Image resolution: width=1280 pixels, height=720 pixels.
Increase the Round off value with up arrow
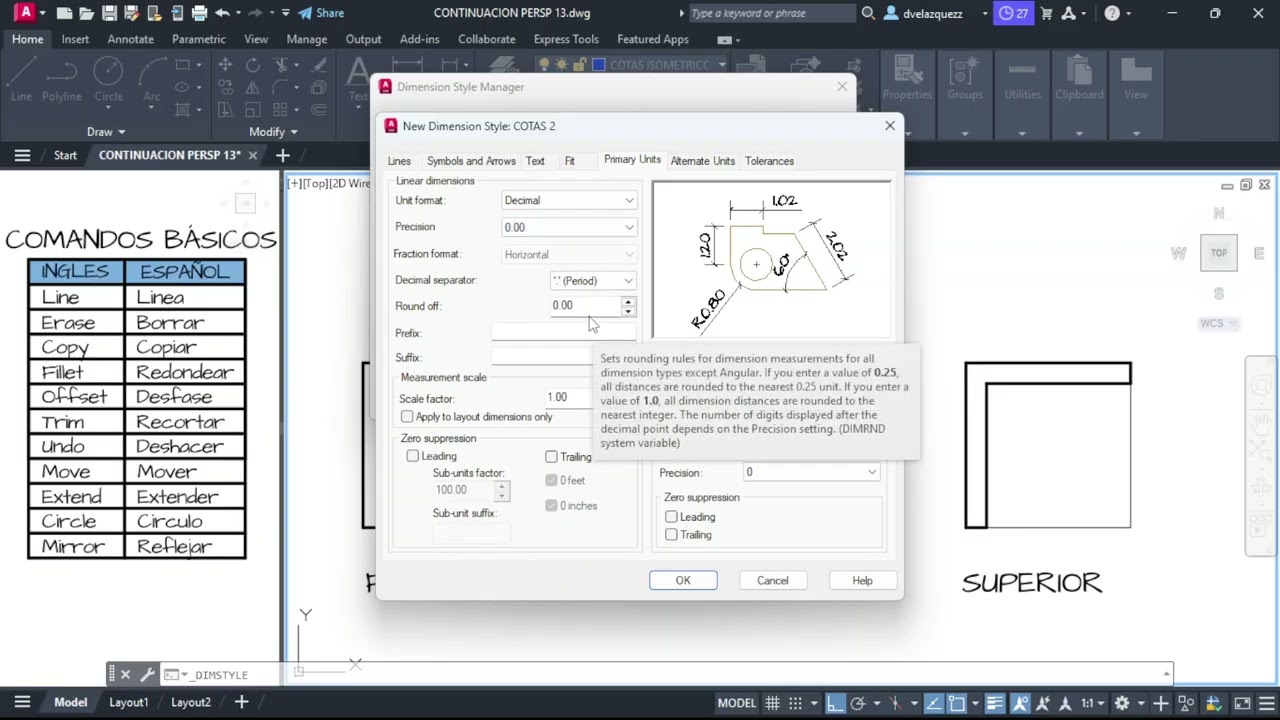point(628,301)
